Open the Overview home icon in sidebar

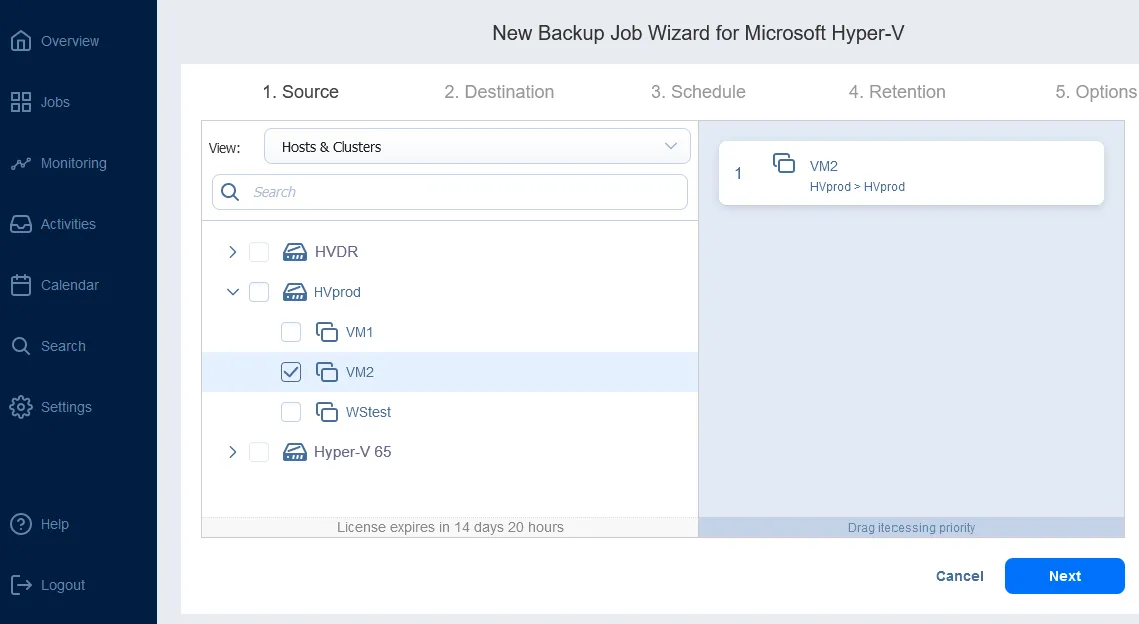coord(21,41)
